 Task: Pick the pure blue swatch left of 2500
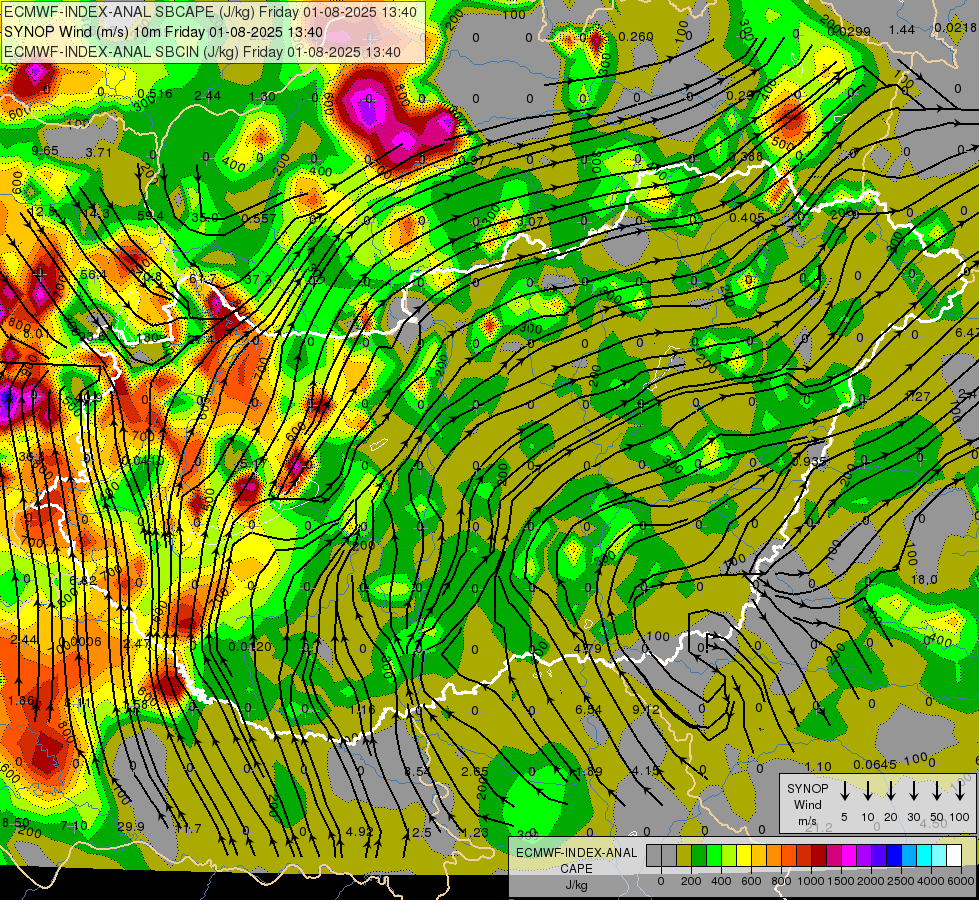point(893,855)
